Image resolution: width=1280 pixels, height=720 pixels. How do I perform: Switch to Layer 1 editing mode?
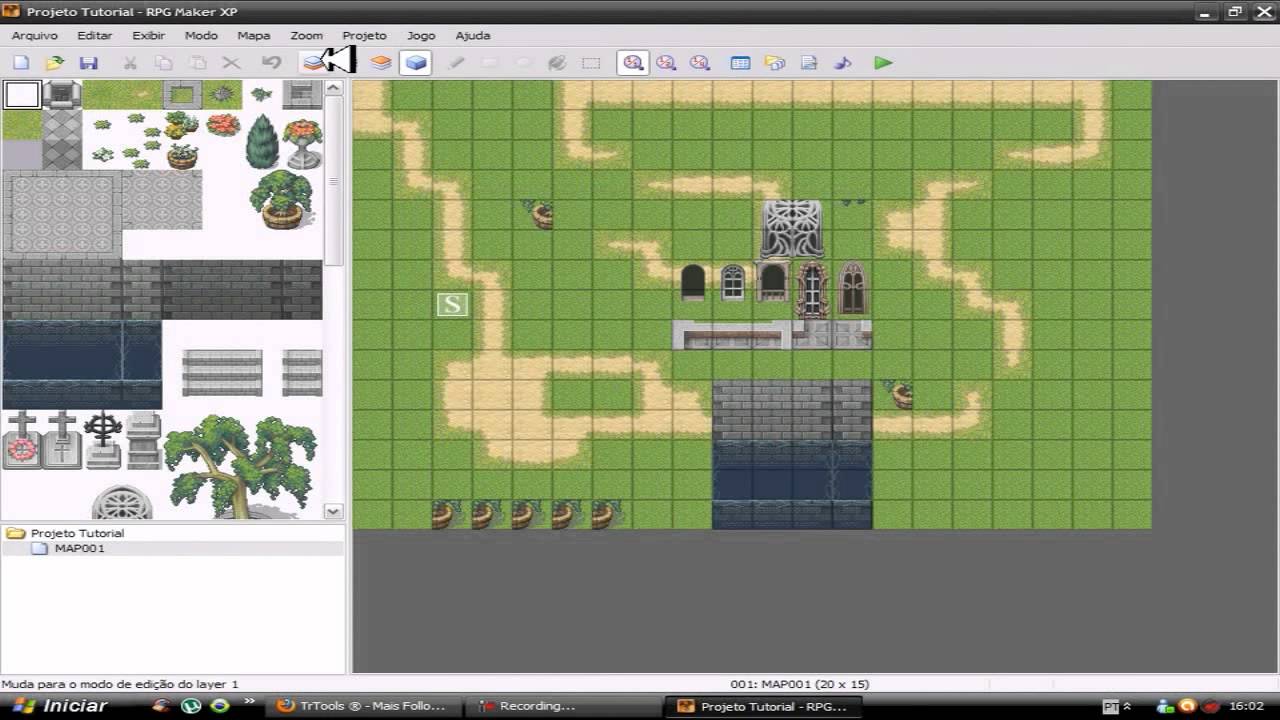pos(314,63)
